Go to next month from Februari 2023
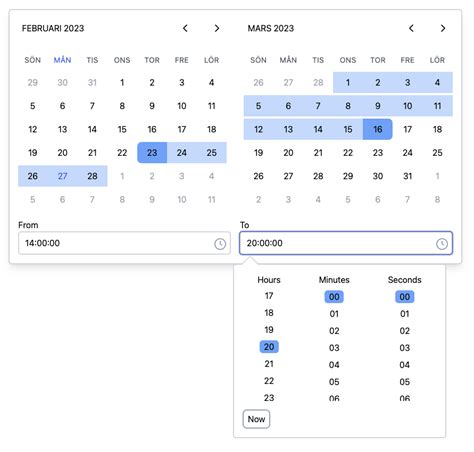Viewport: 474px width, 452px height. 217,28
